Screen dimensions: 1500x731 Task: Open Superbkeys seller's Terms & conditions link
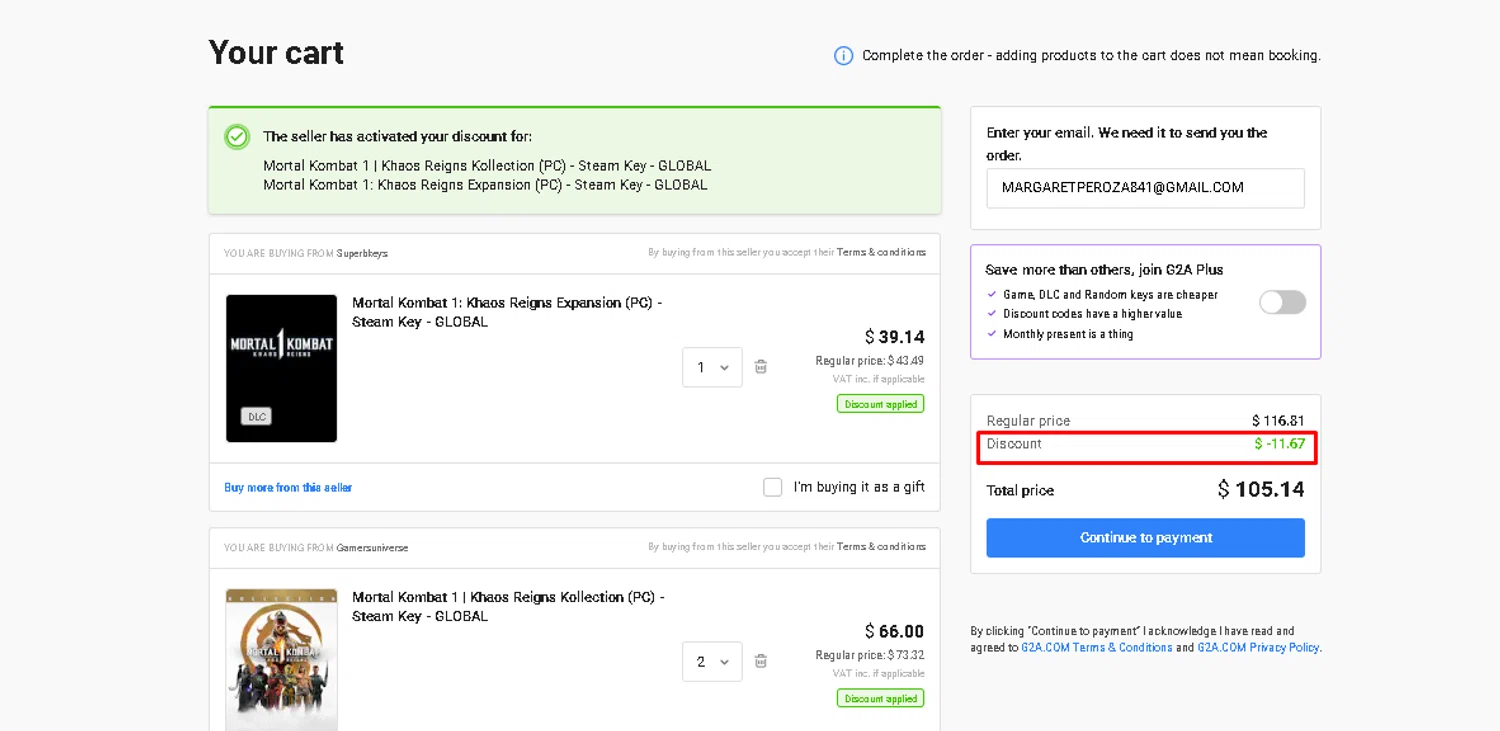click(x=881, y=252)
